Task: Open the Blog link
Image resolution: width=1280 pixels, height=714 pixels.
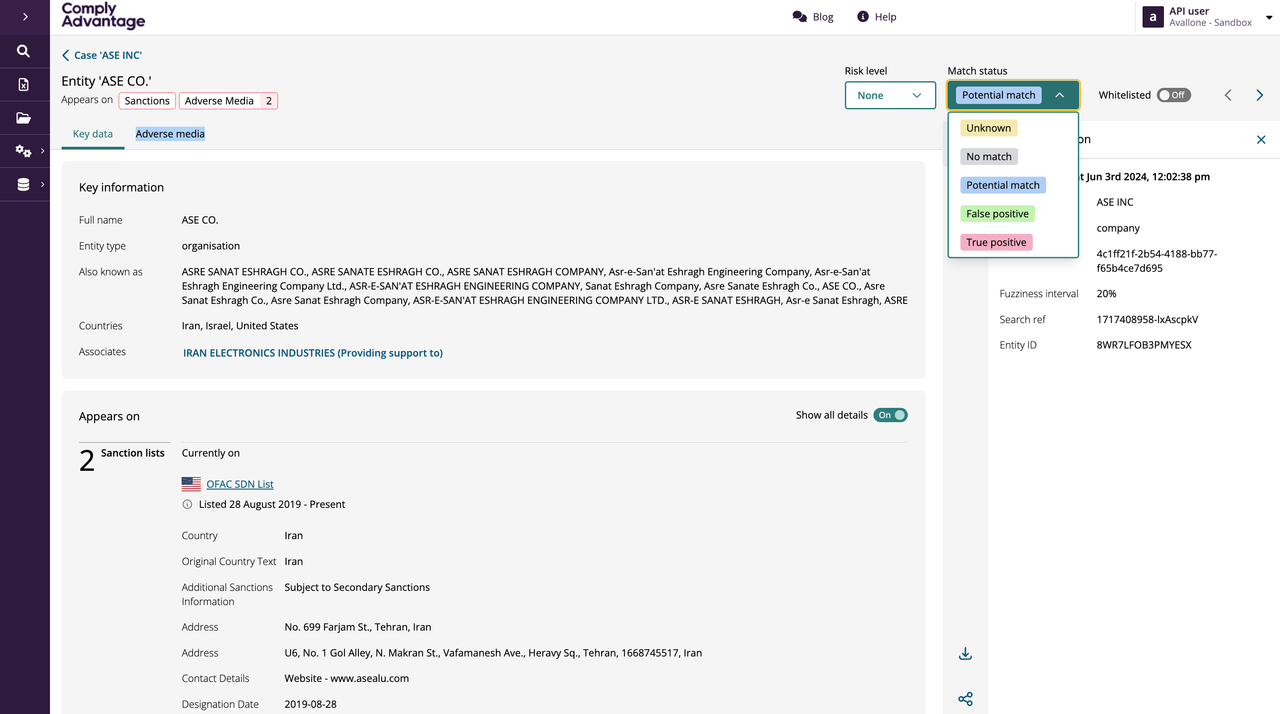Action: coord(823,17)
